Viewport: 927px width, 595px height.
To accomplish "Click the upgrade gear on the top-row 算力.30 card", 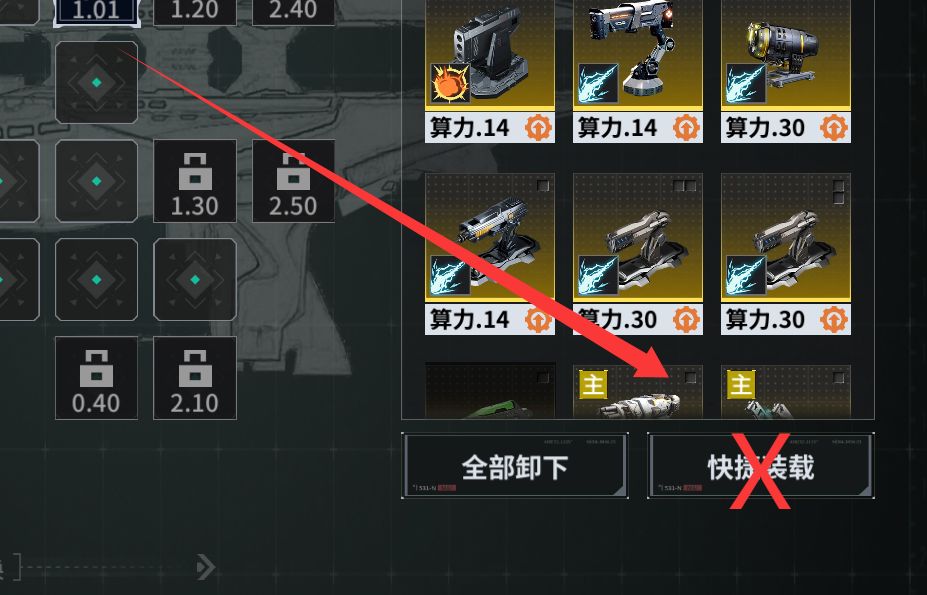I will coord(834,127).
